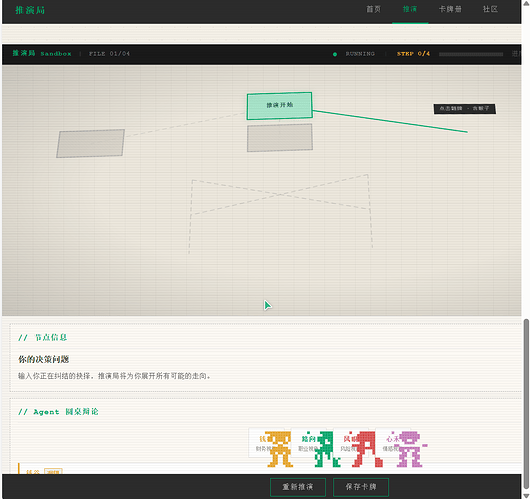Click the '// 节点信息' section title

[43, 337]
